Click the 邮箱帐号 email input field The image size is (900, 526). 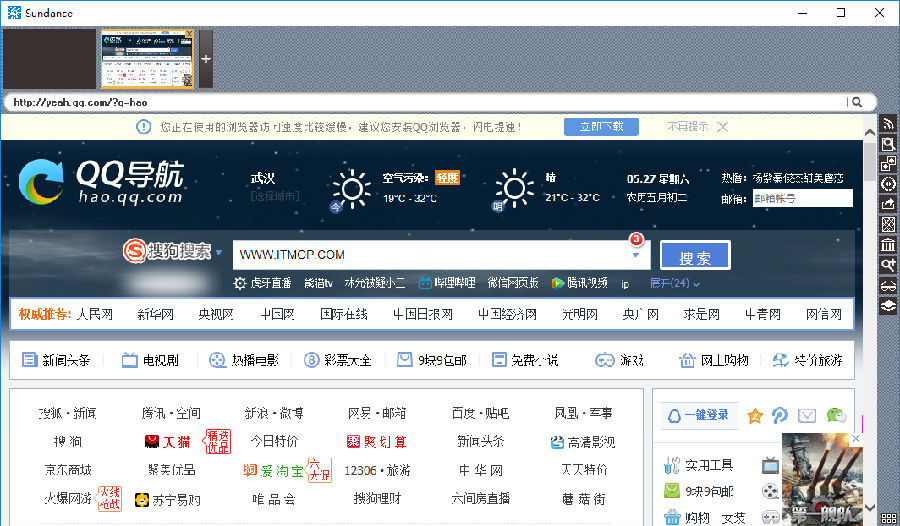802,198
